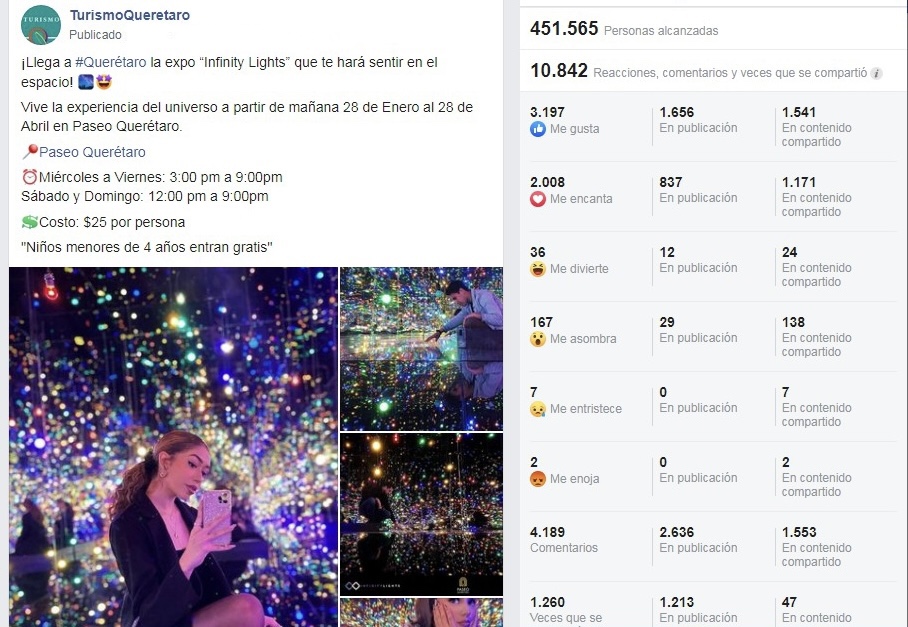The height and width of the screenshot is (627, 908).
Task: Open the partially visible bottom-right photo
Action: point(422,613)
